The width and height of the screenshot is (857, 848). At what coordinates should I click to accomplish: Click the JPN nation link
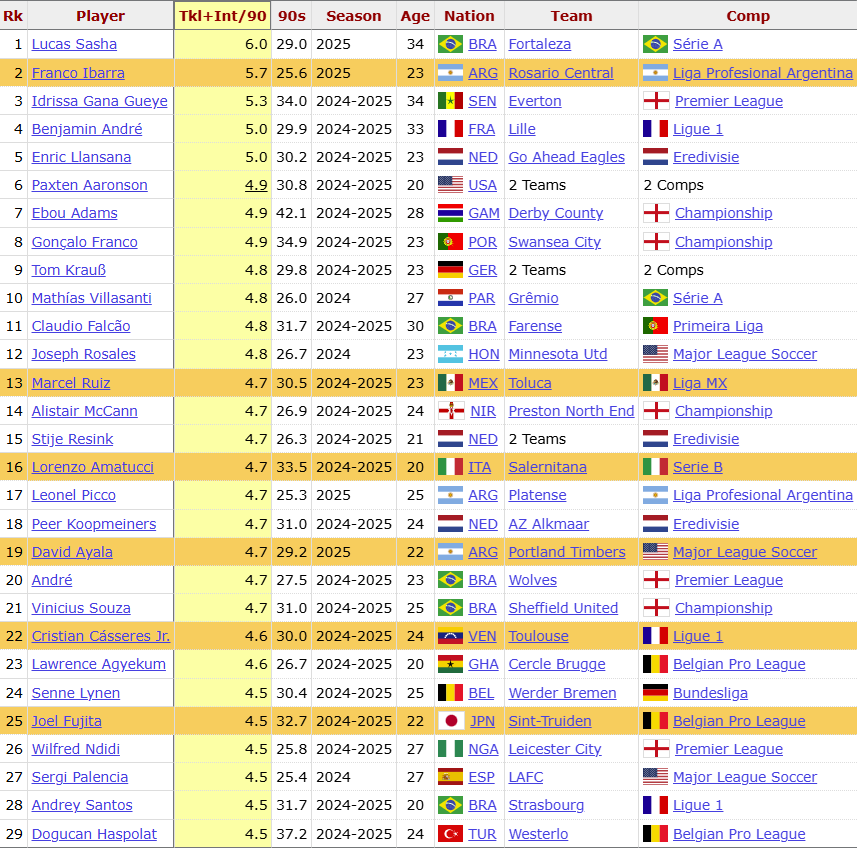[483, 721]
